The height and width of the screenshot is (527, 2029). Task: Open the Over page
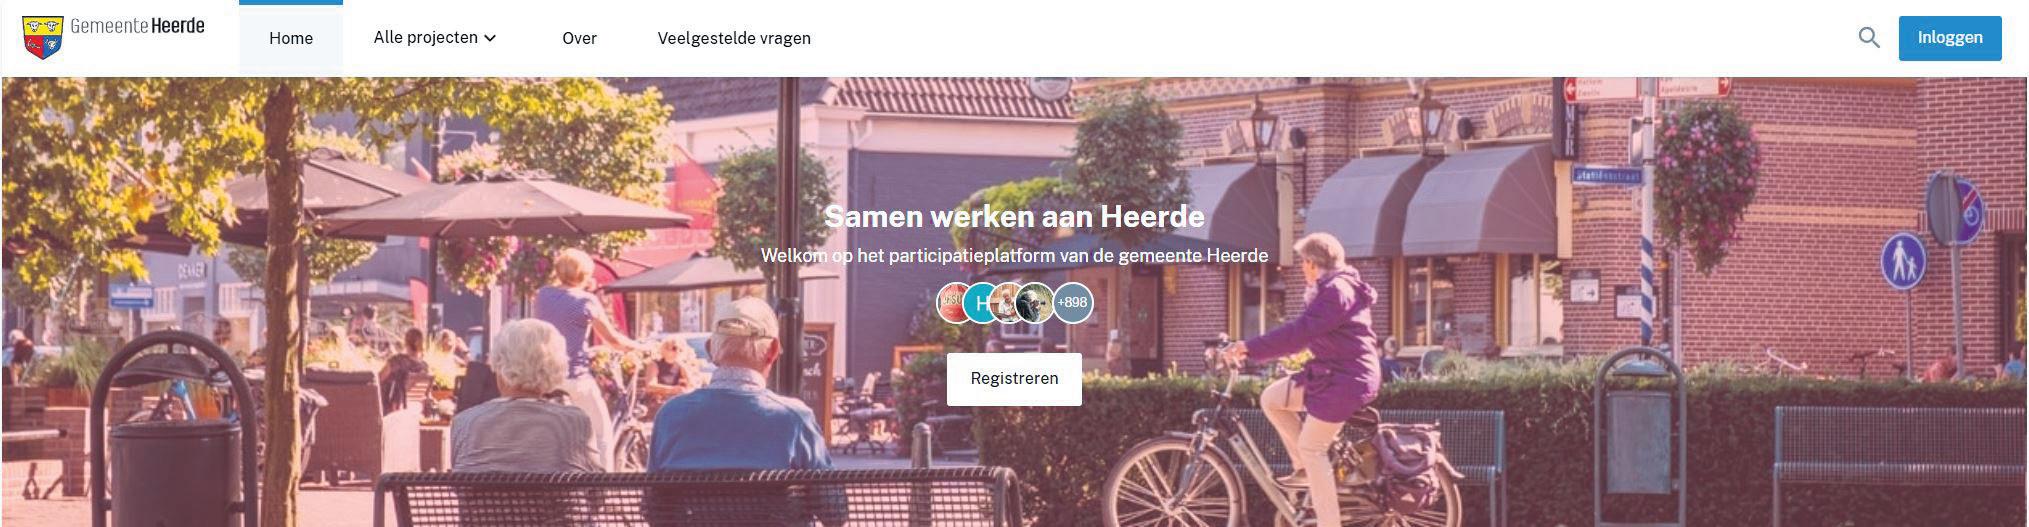coord(579,38)
